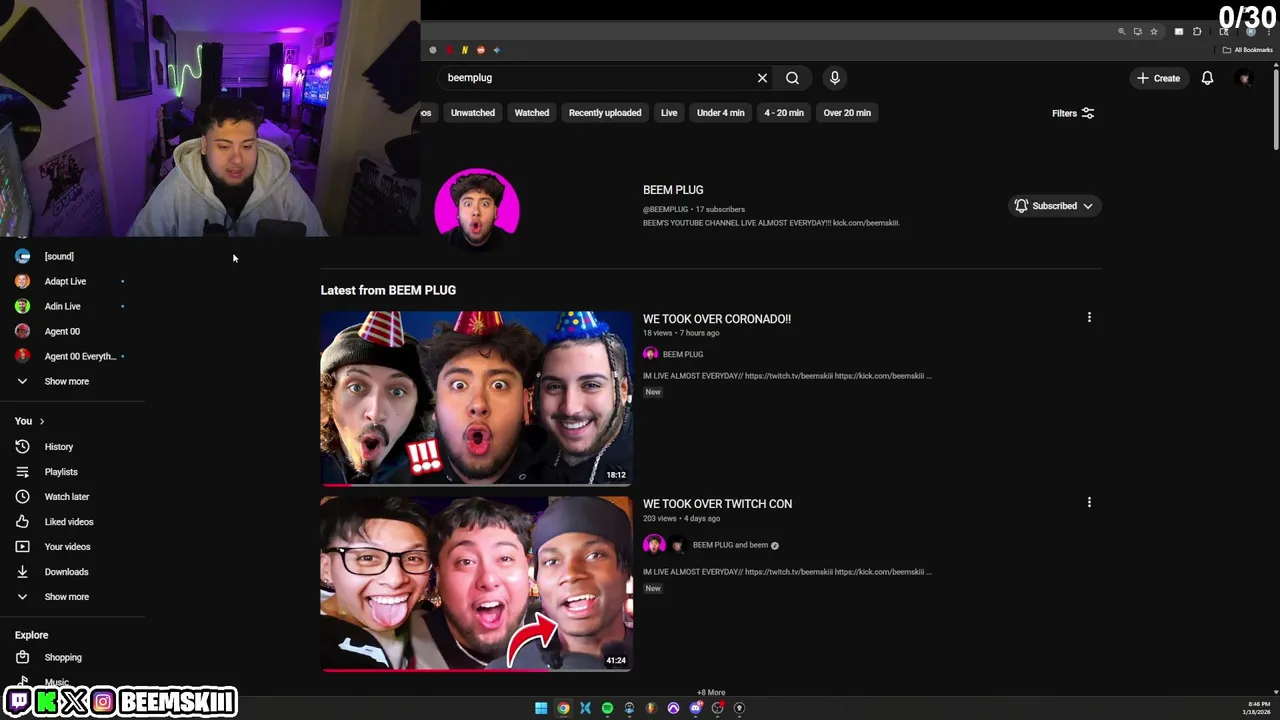The width and height of the screenshot is (1280, 720).
Task: Open the WE TOOK OVER CORONADO!! title
Action: click(716, 319)
